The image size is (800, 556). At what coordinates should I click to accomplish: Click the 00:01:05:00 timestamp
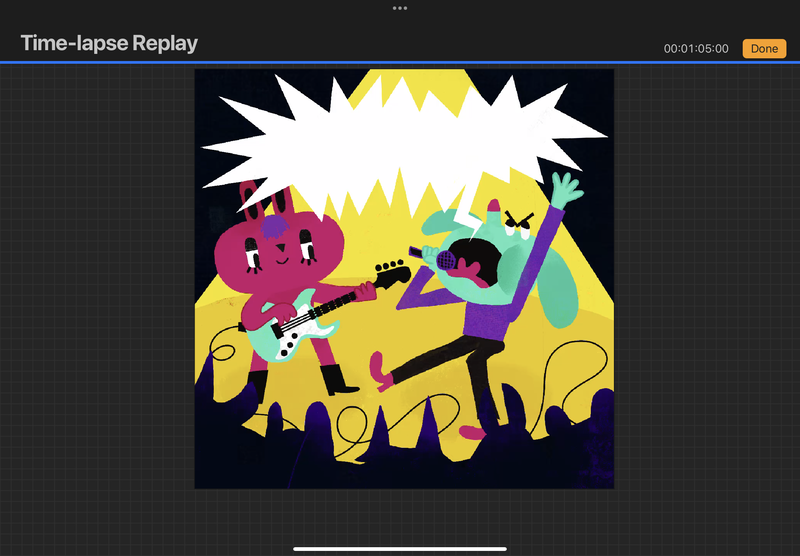pos(696,48)
